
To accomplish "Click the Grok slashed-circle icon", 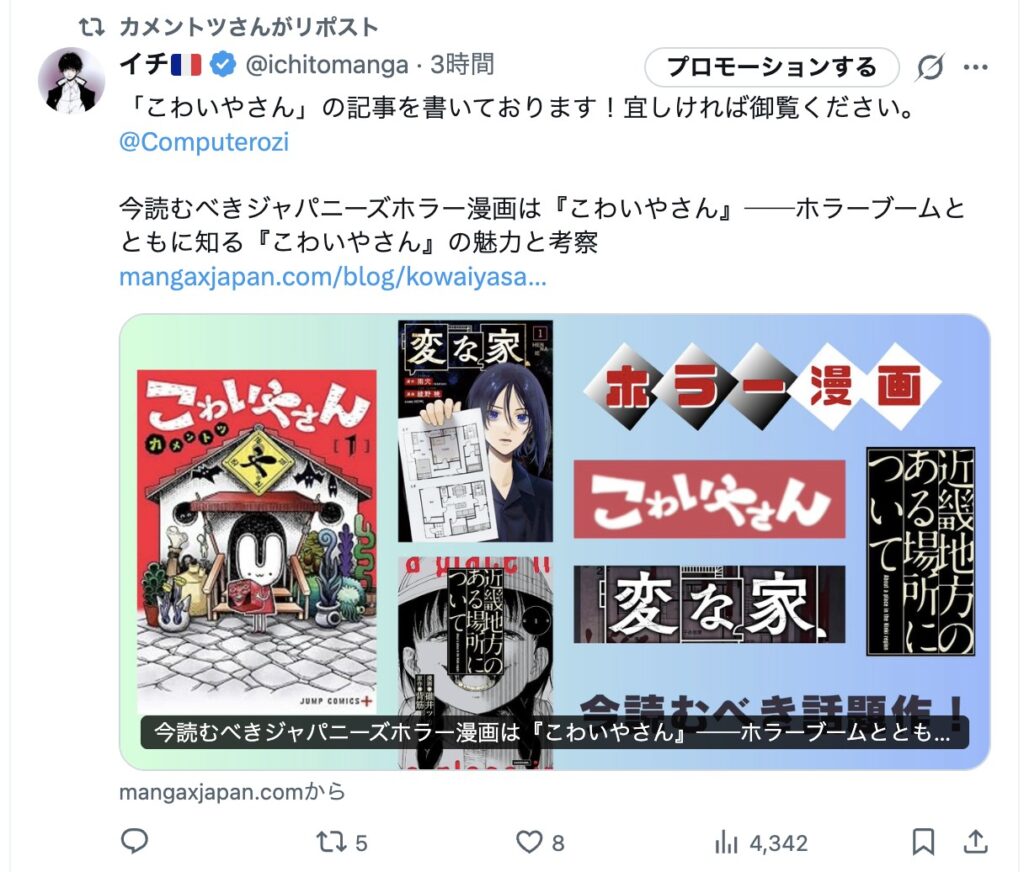I will click(930, 67).
